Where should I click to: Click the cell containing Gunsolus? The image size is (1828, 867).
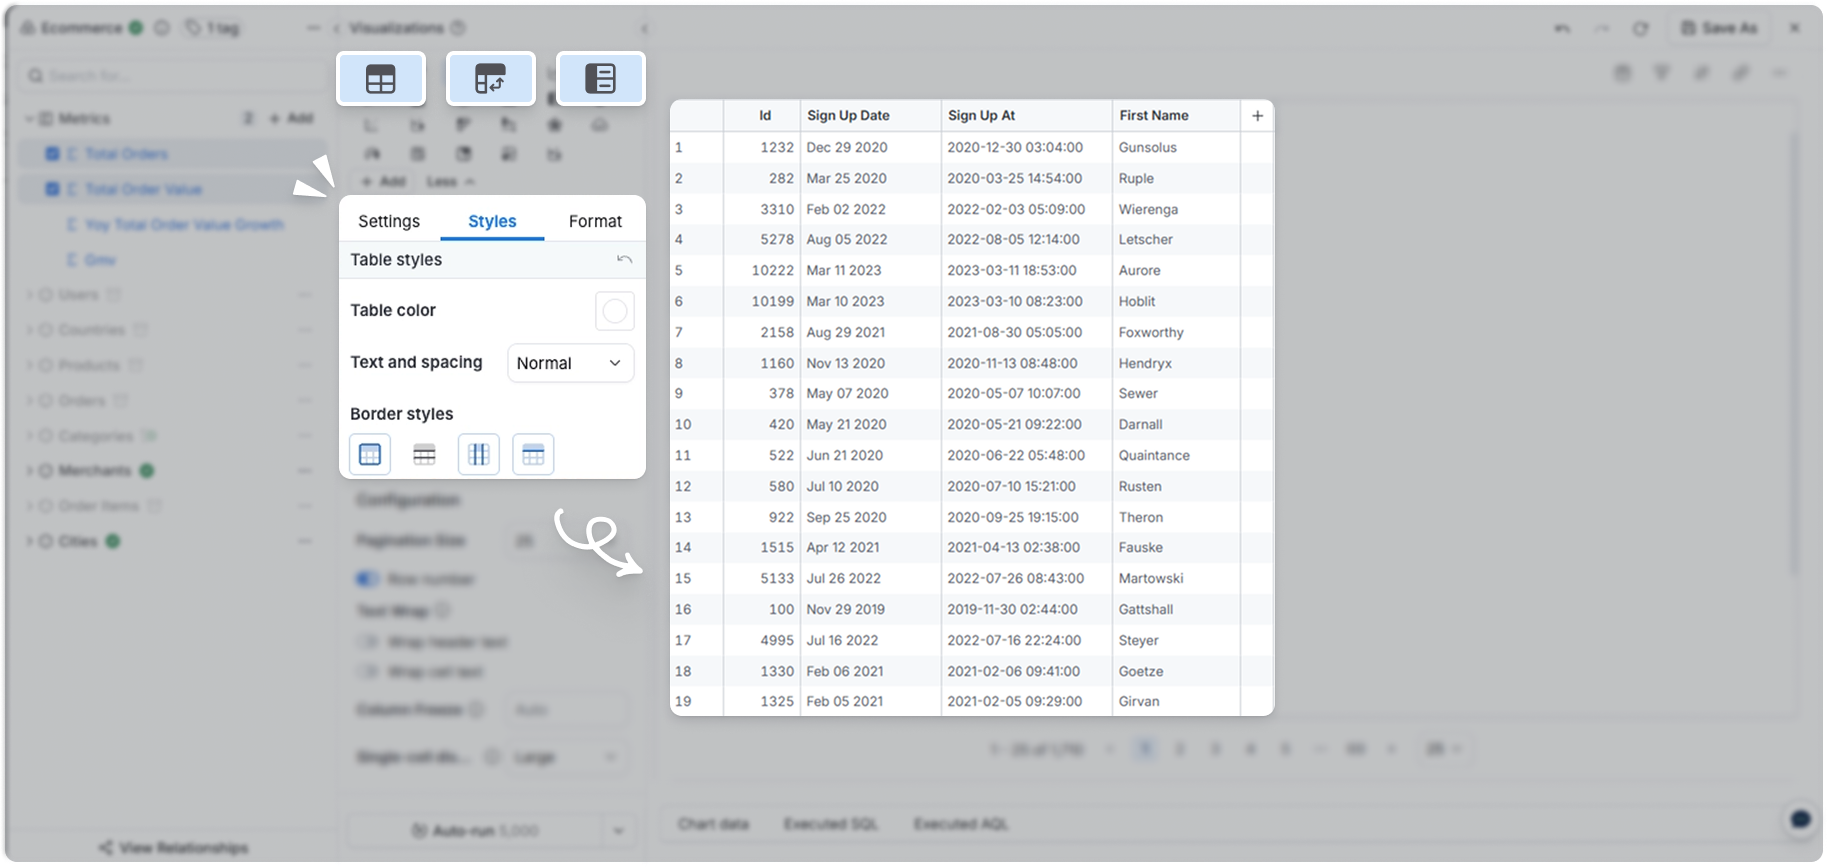point(1176,147)
